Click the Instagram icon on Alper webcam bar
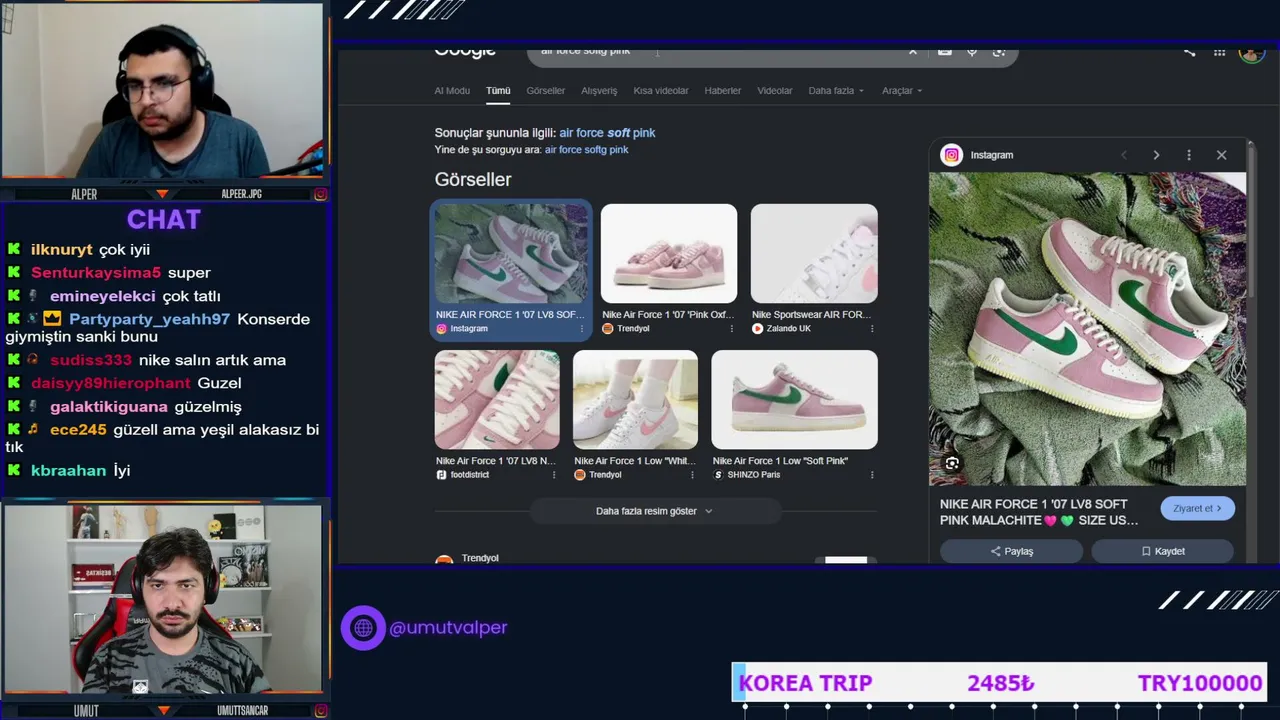Viewport: 1280px width, 720px height. tap(320, 194)
